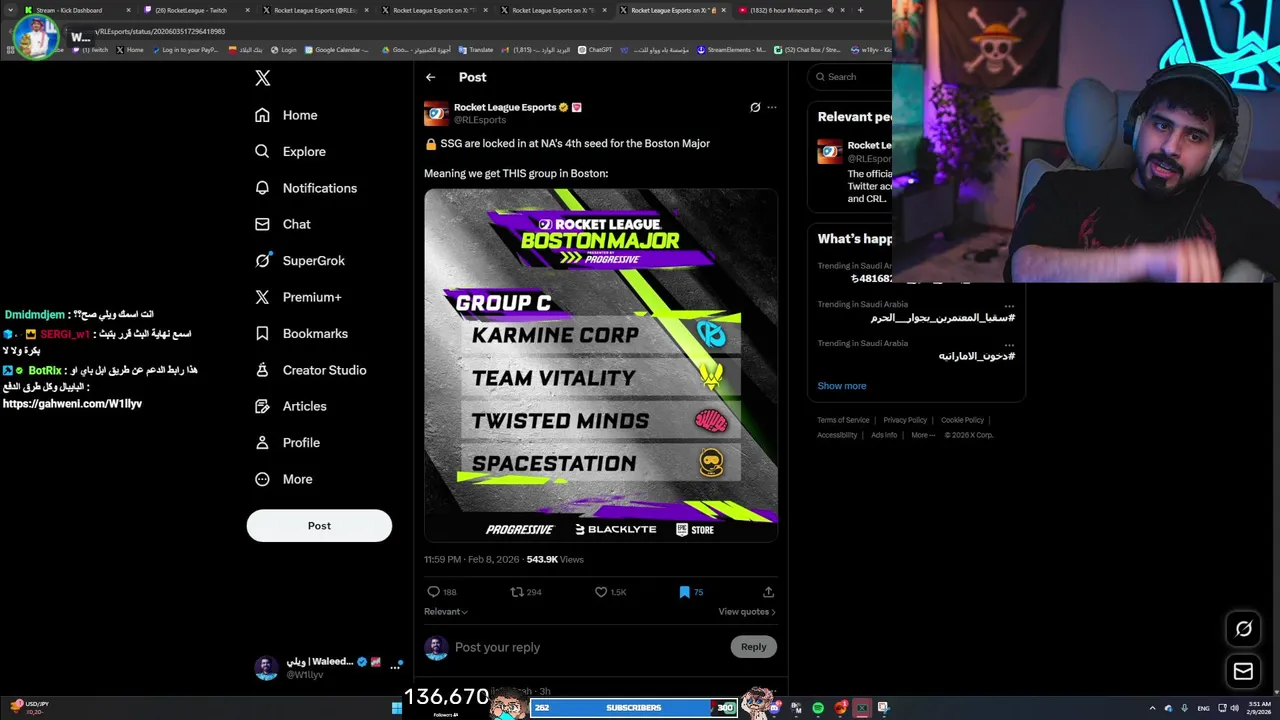Open options for the سفيا_المعتمرين trend
Viewport: 1280px width, 720px height.
[1009, 305]
